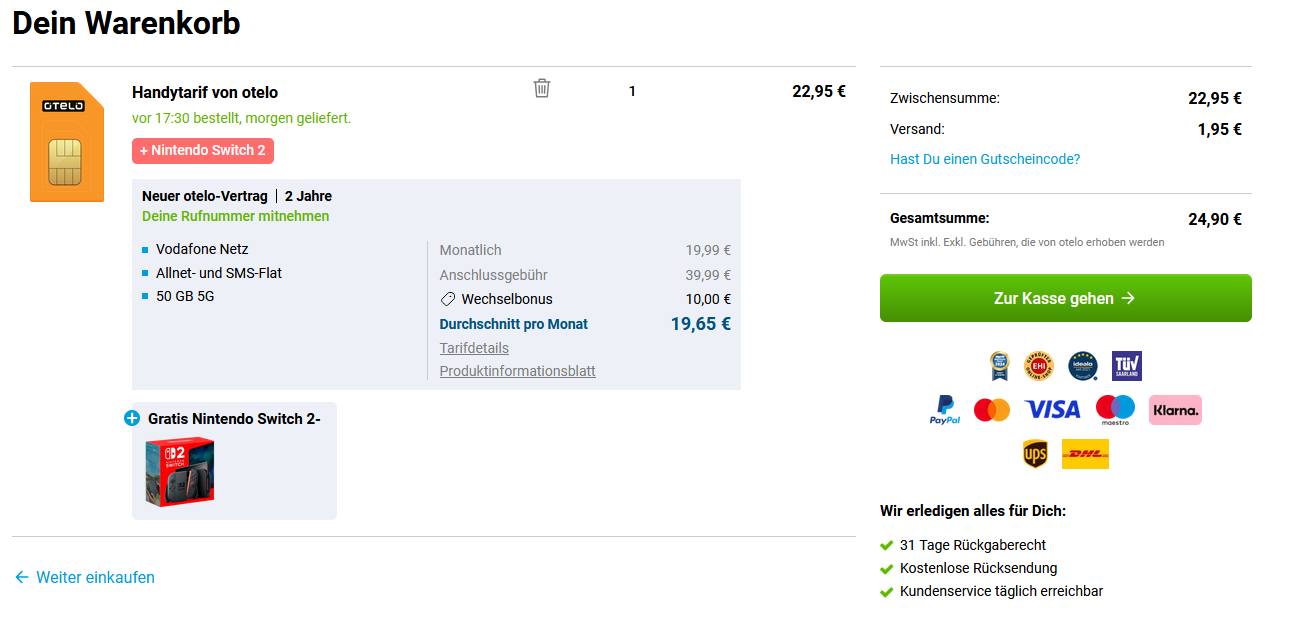1291x643 pixels.
Task: Open the Gutscheincode voucher link
Action: pos(985,159)
